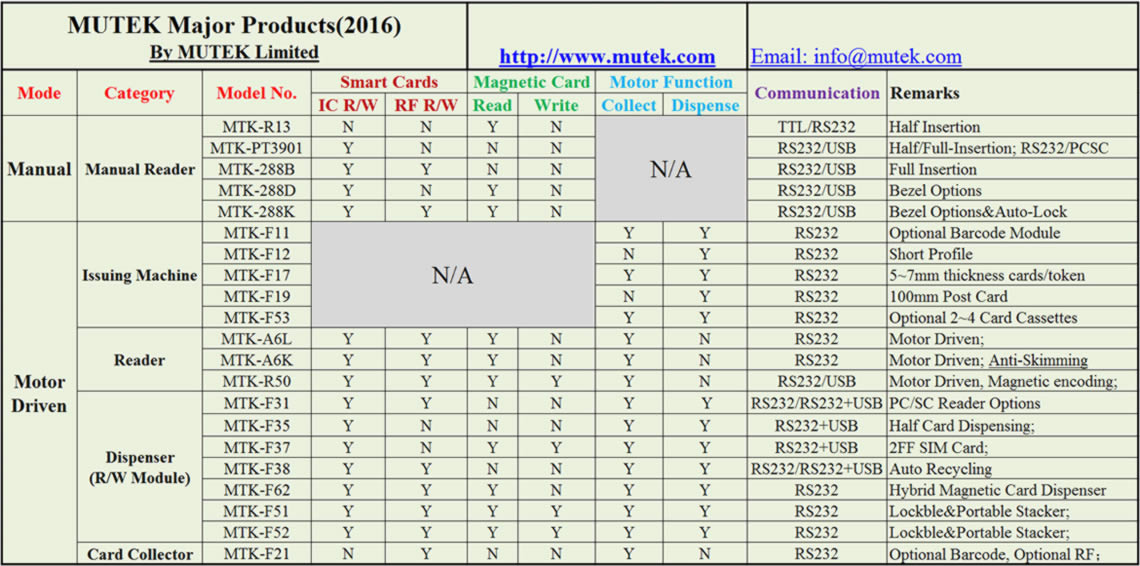Select model cell MTK-F38
Image resolution: width=1140 pixels, height=566 pixels.
[x=257, y=469]
